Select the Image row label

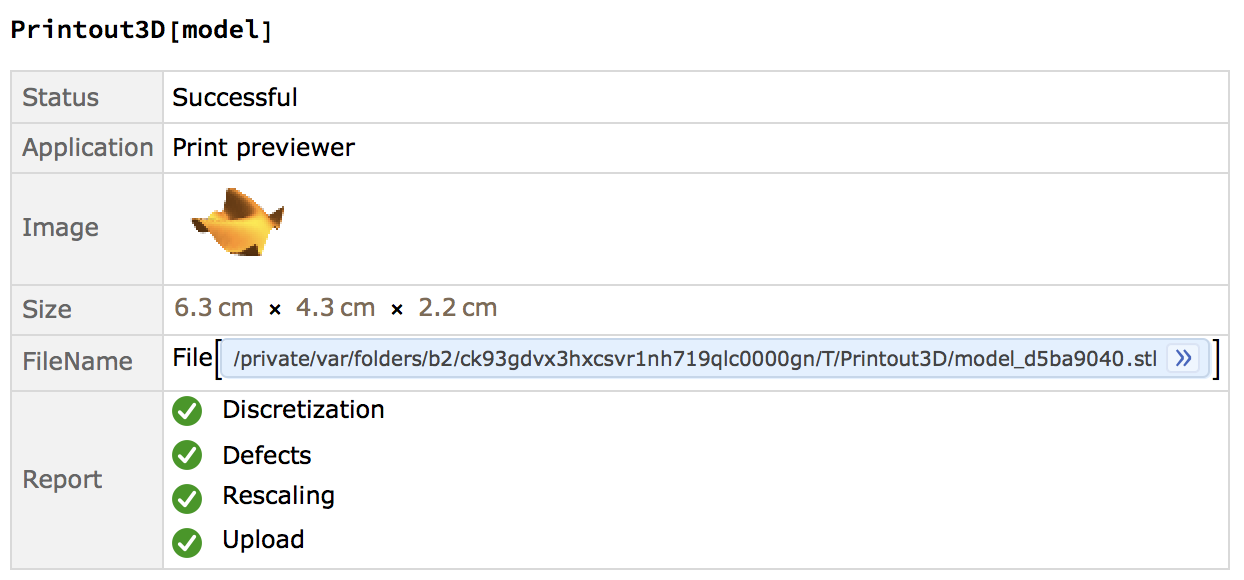[60, 228]
